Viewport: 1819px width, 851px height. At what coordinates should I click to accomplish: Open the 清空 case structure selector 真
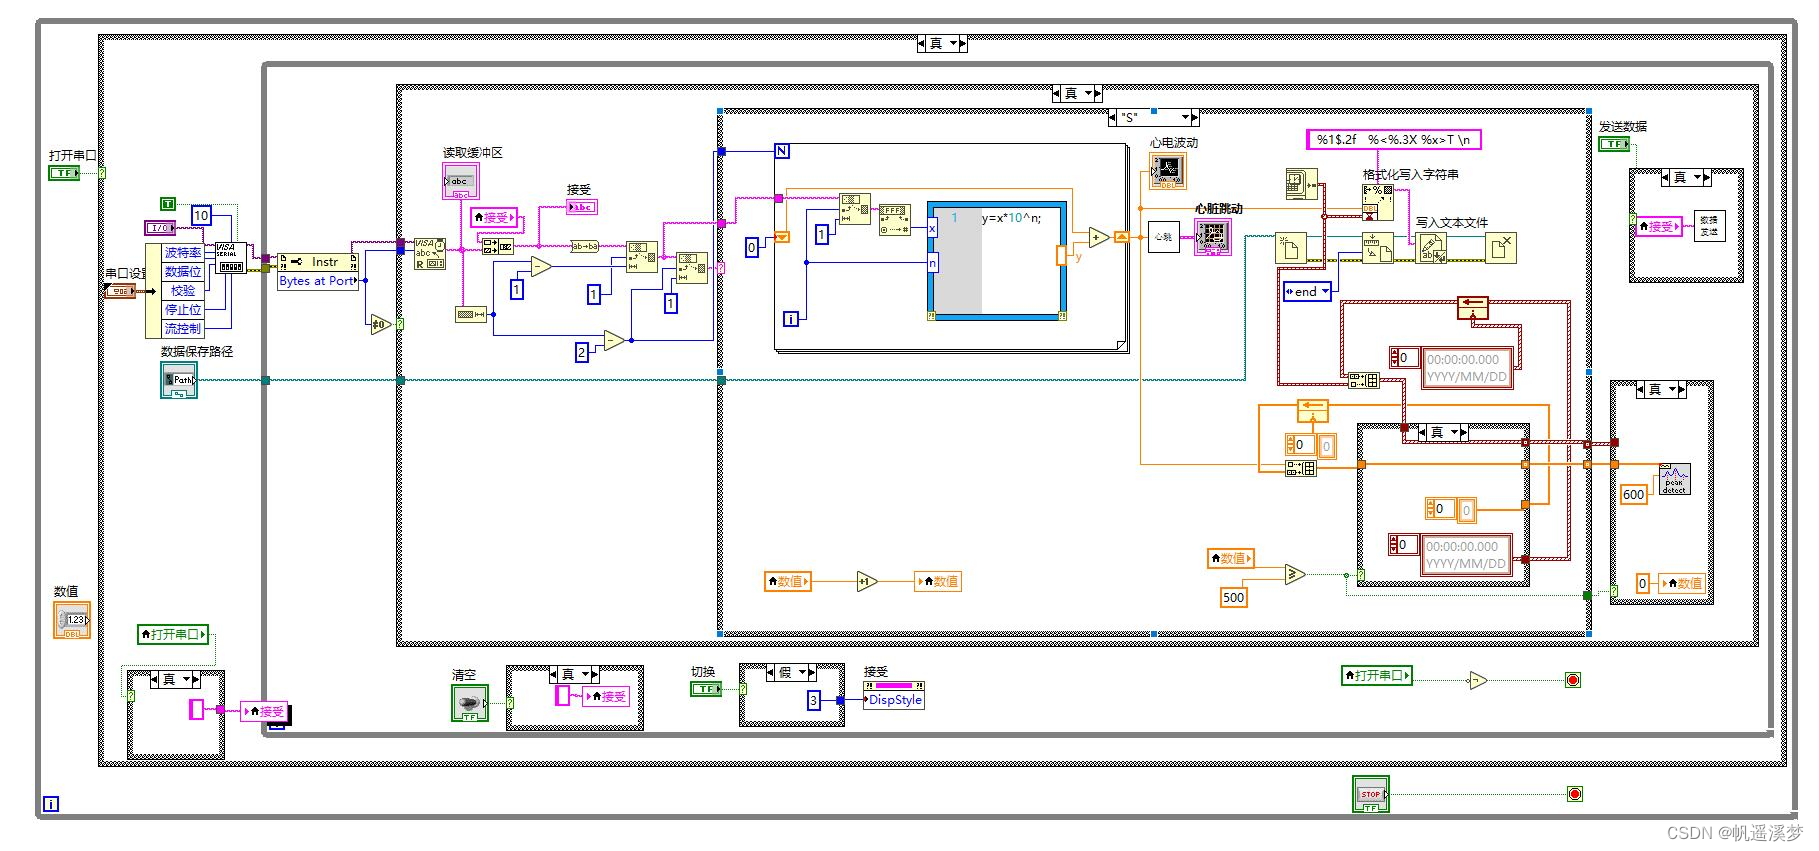(x=574, y=674)
